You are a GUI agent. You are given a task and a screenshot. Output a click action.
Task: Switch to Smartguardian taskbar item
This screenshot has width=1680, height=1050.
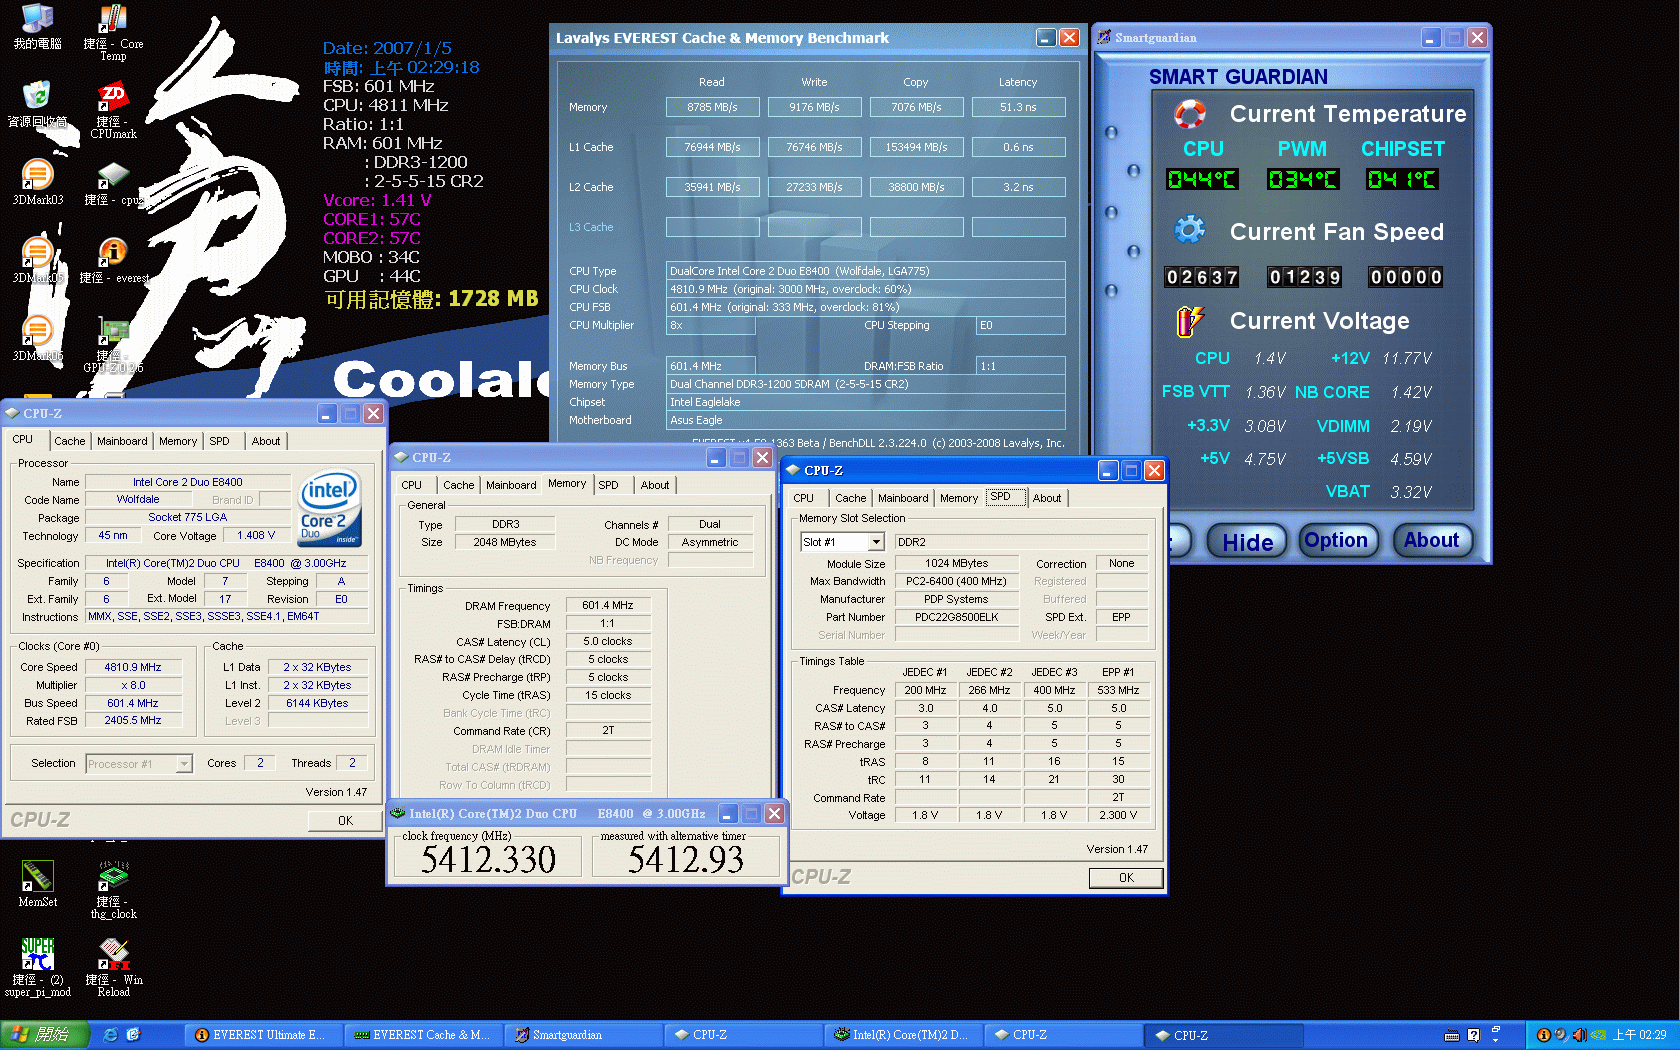[x=582, y=1035]
